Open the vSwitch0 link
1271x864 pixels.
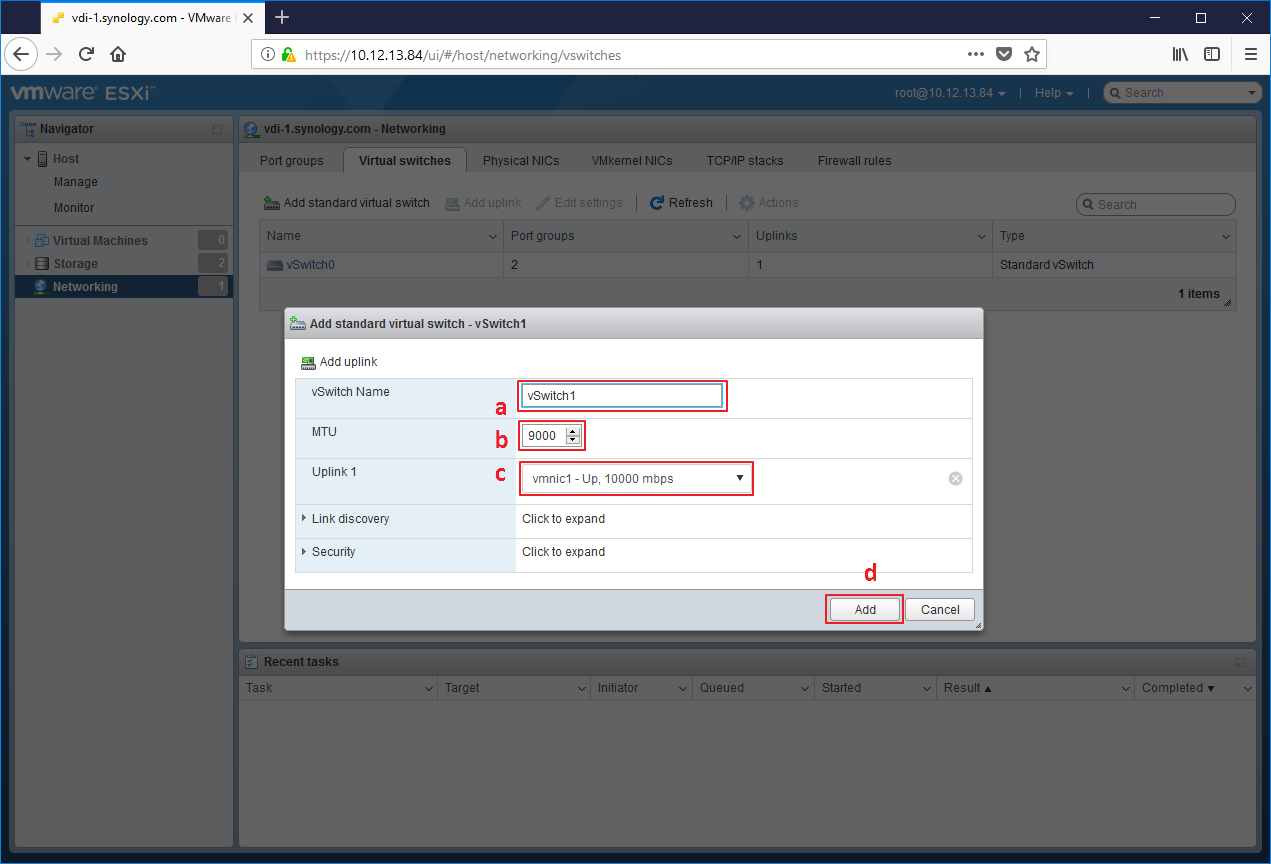[310, 265]
